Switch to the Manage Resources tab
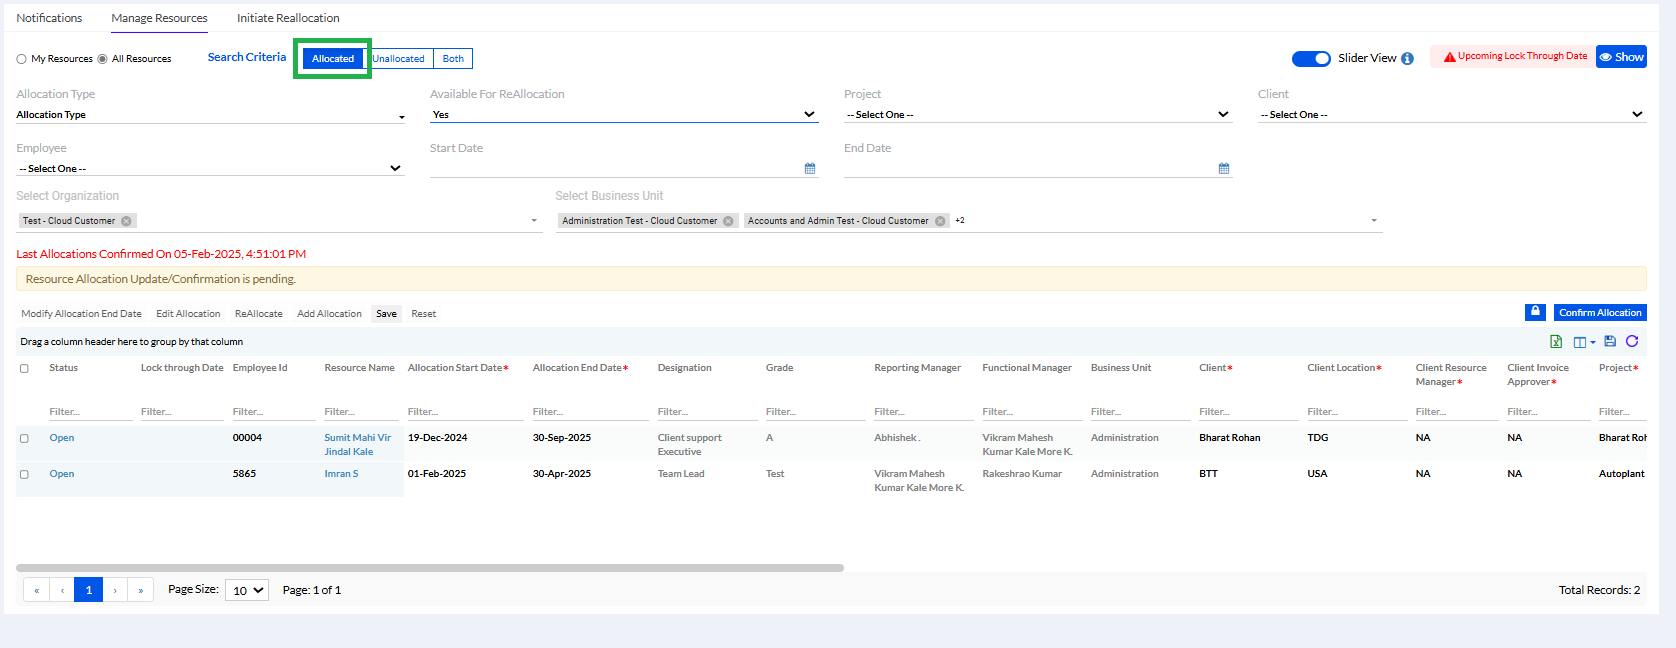 pyautogui.click(x=159, y=18)
